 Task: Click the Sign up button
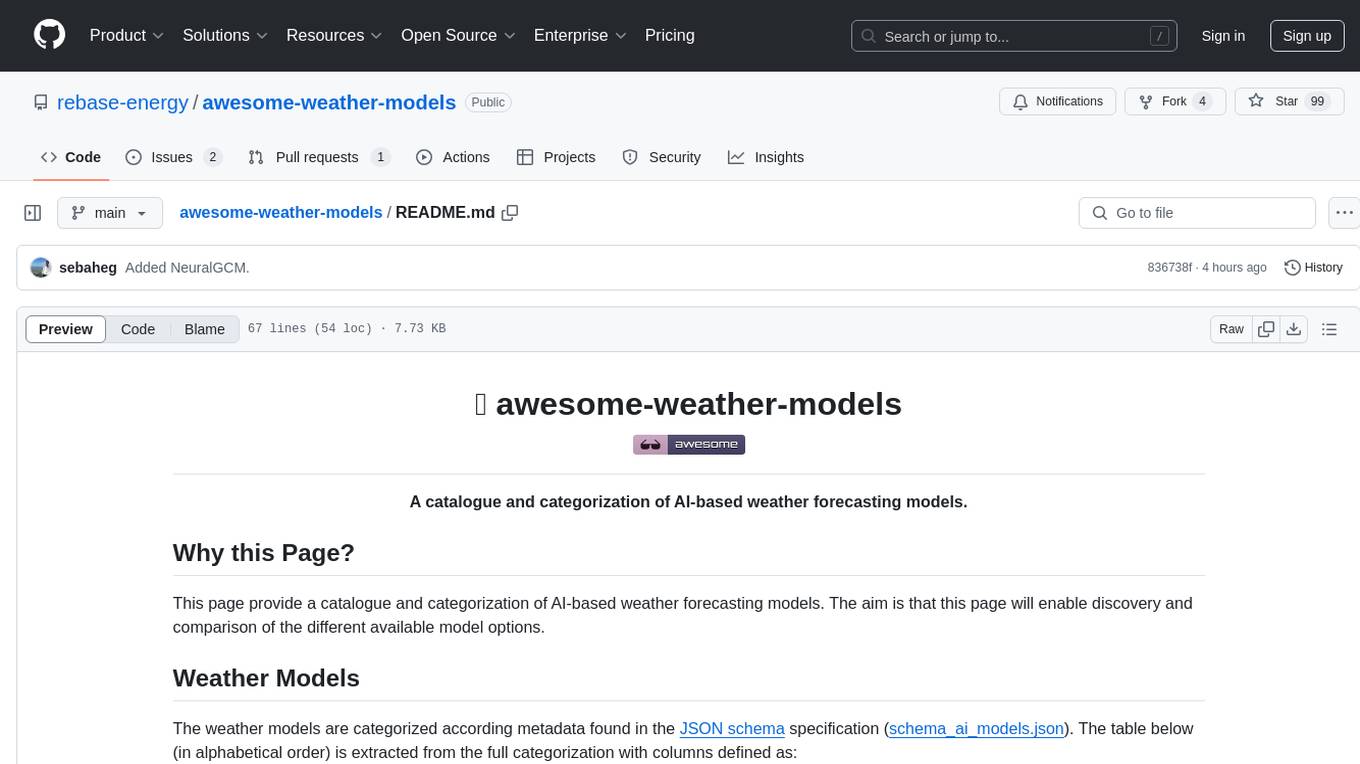[x=1307, y=36]
